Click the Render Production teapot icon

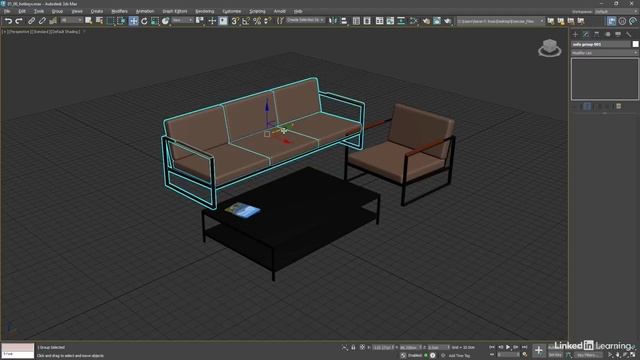tap(448, 21)
